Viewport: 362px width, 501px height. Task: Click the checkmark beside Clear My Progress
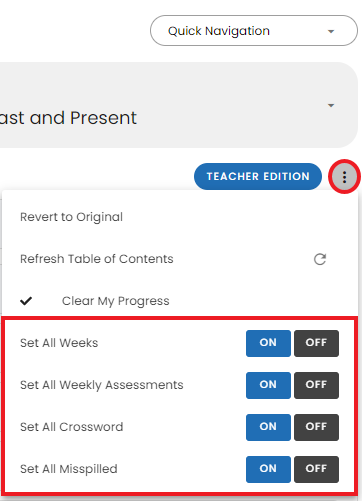[26, 301]
